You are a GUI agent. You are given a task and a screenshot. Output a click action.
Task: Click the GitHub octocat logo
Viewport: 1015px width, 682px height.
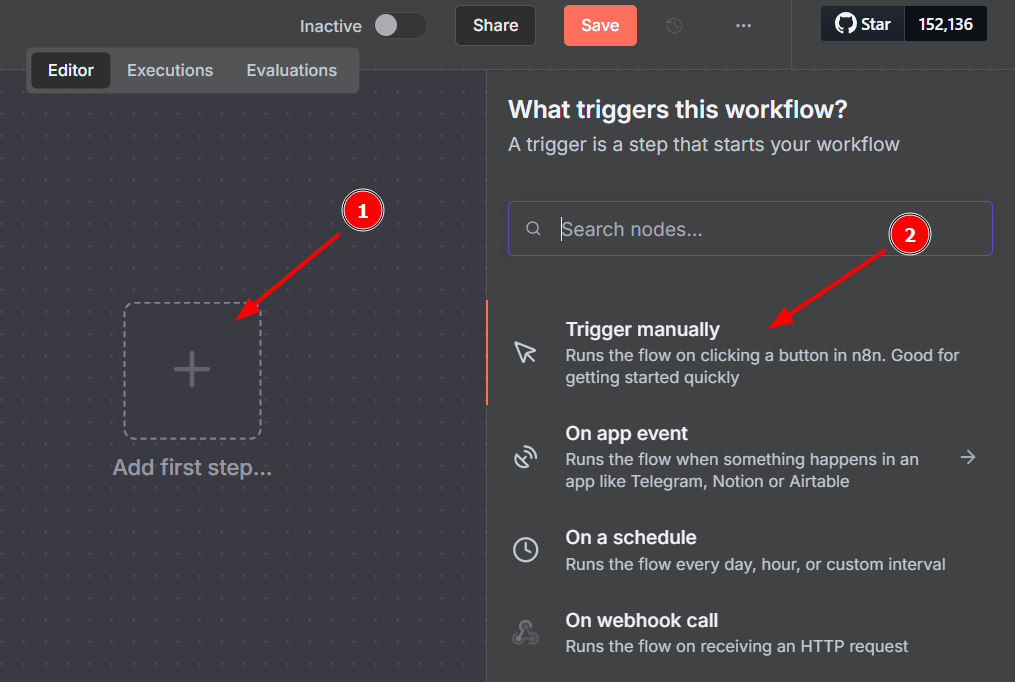point(845,24)
